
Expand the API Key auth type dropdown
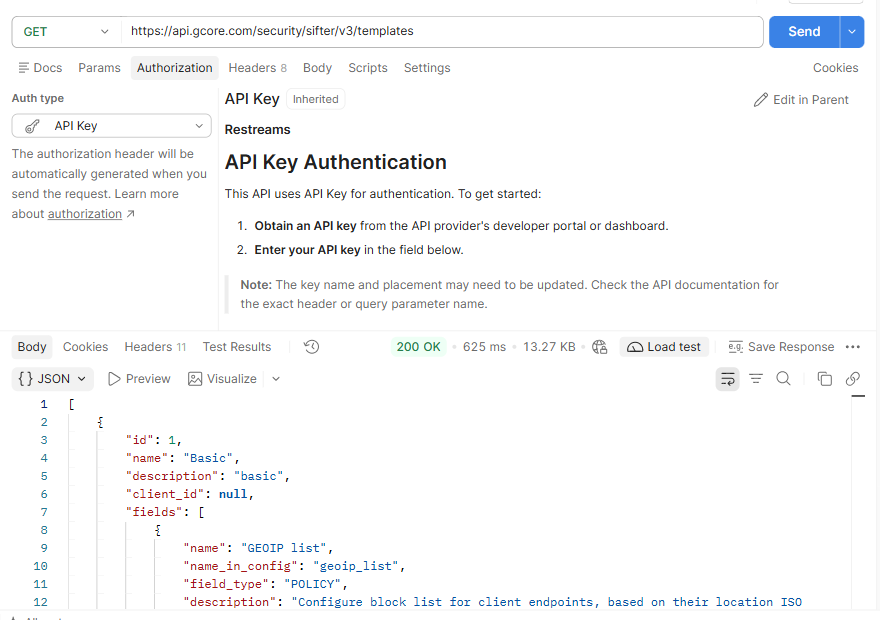(x=112, y=126)
